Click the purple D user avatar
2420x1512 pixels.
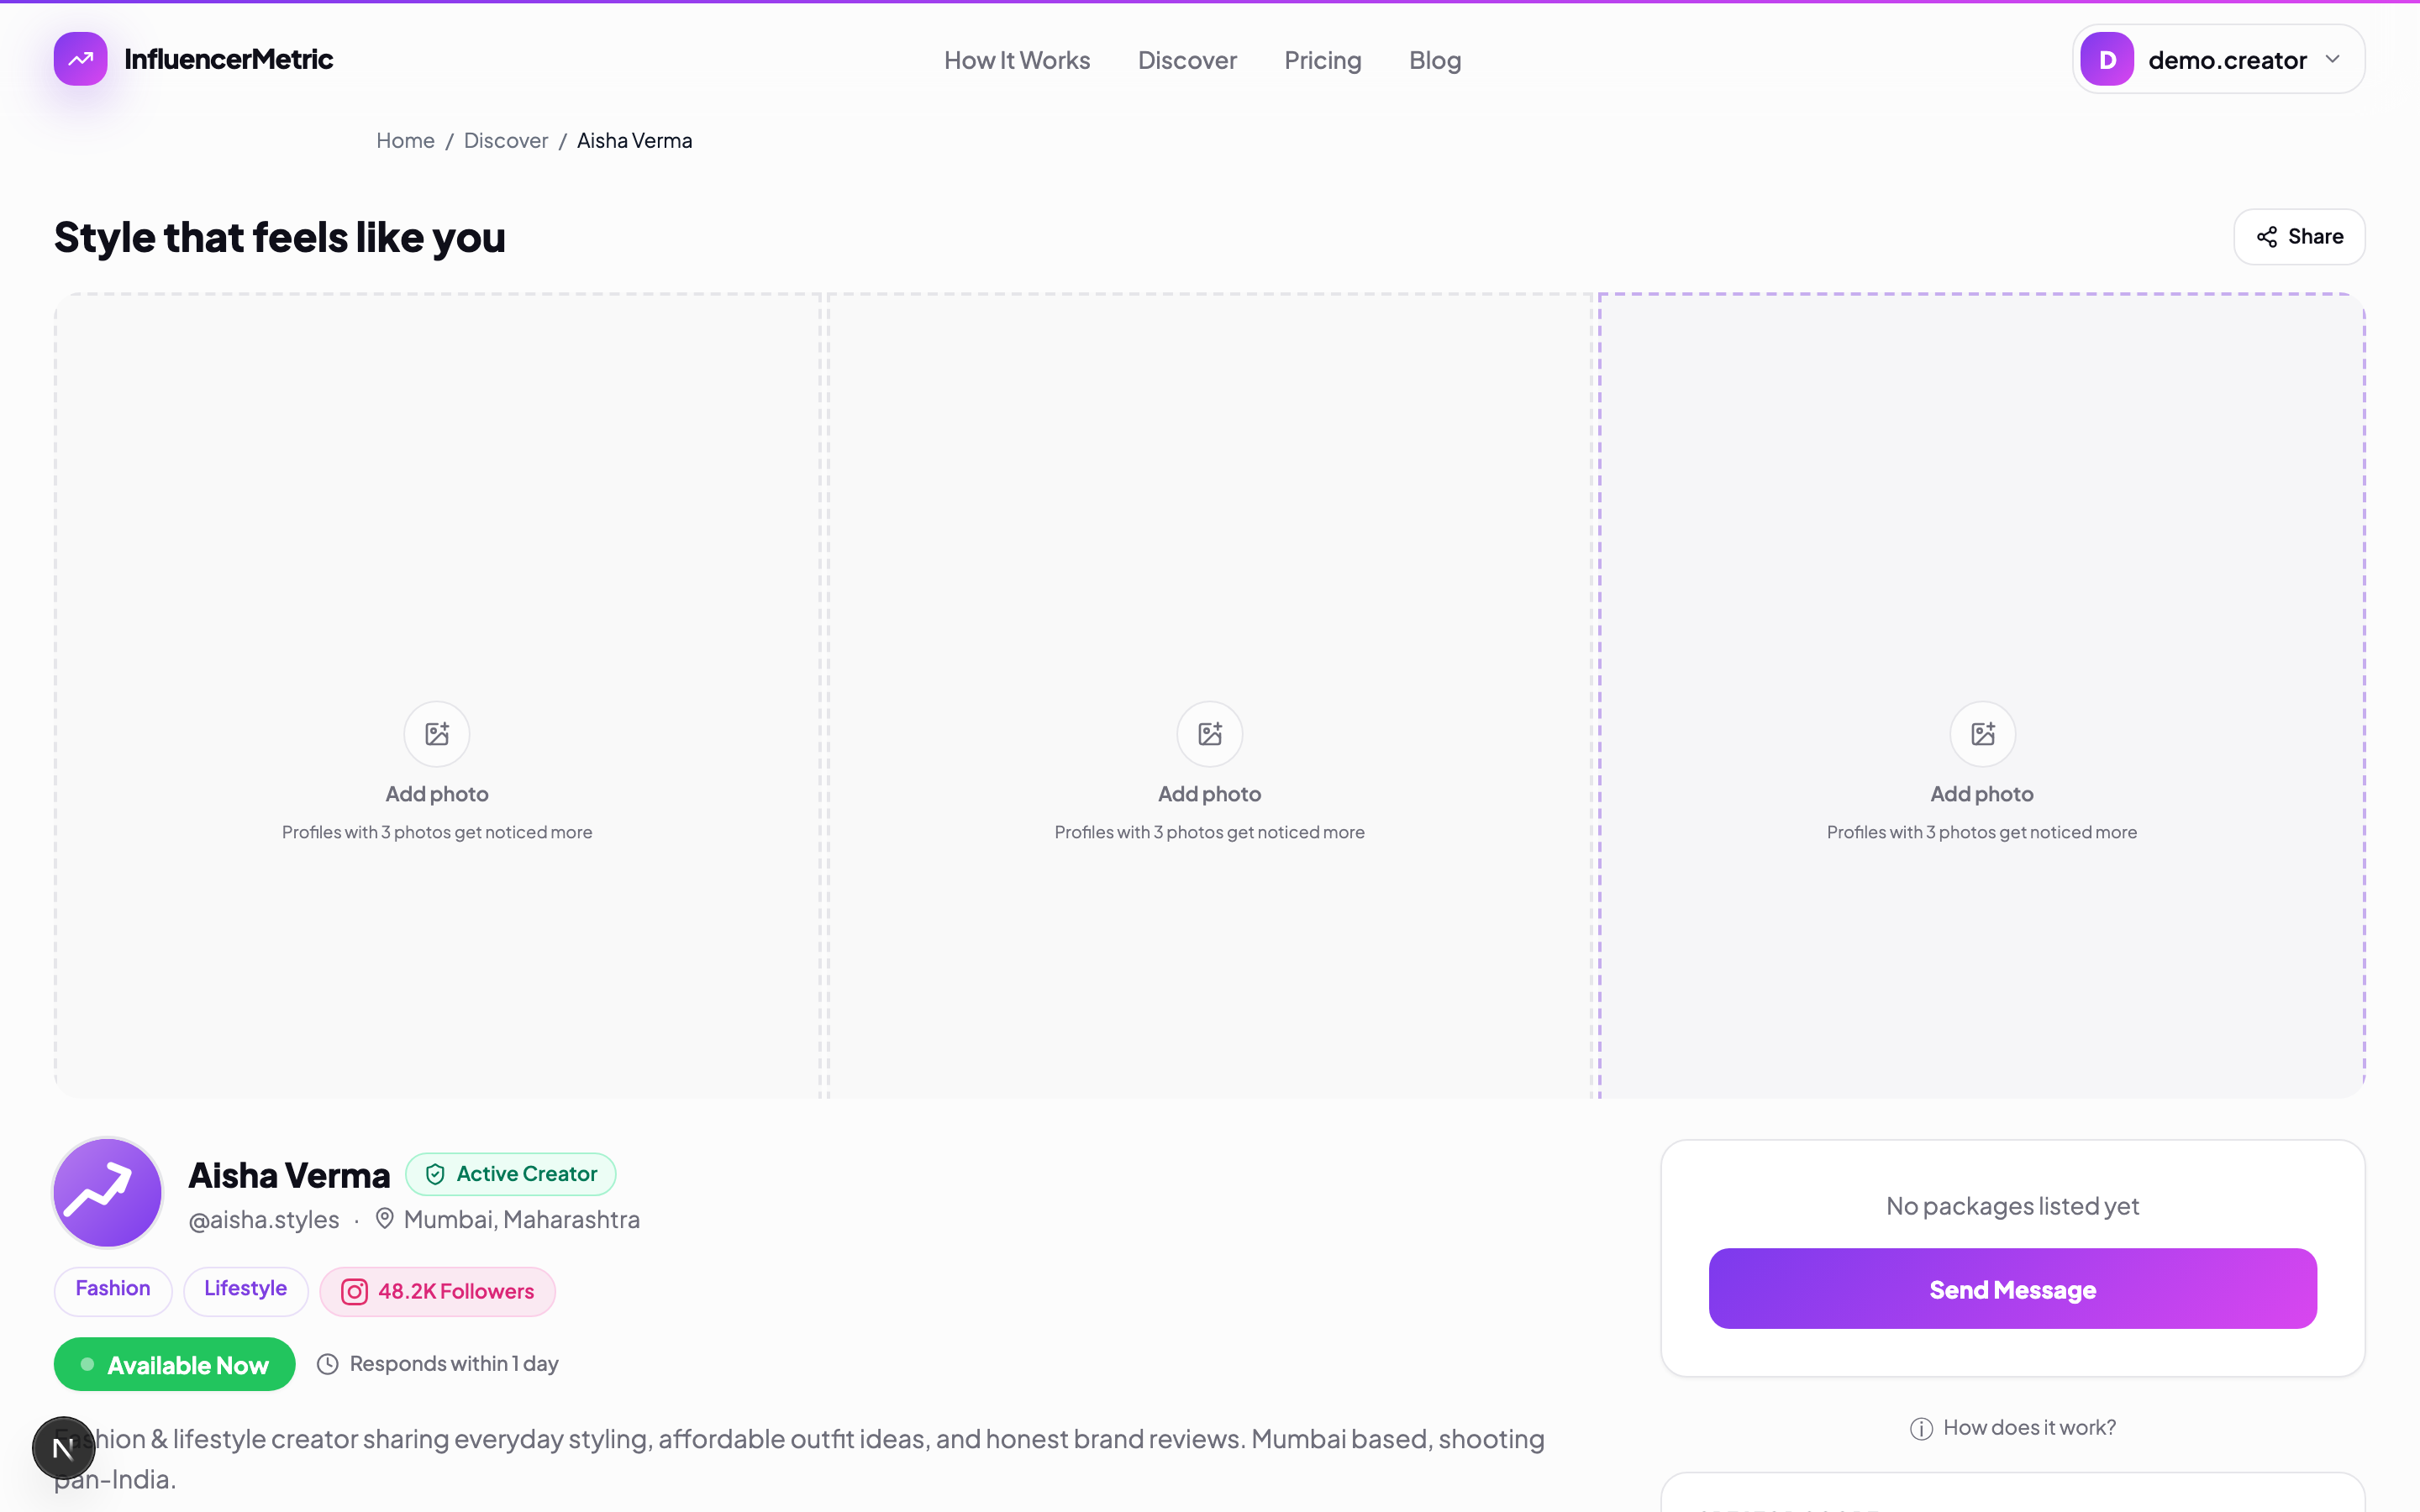coord(2107,59)
